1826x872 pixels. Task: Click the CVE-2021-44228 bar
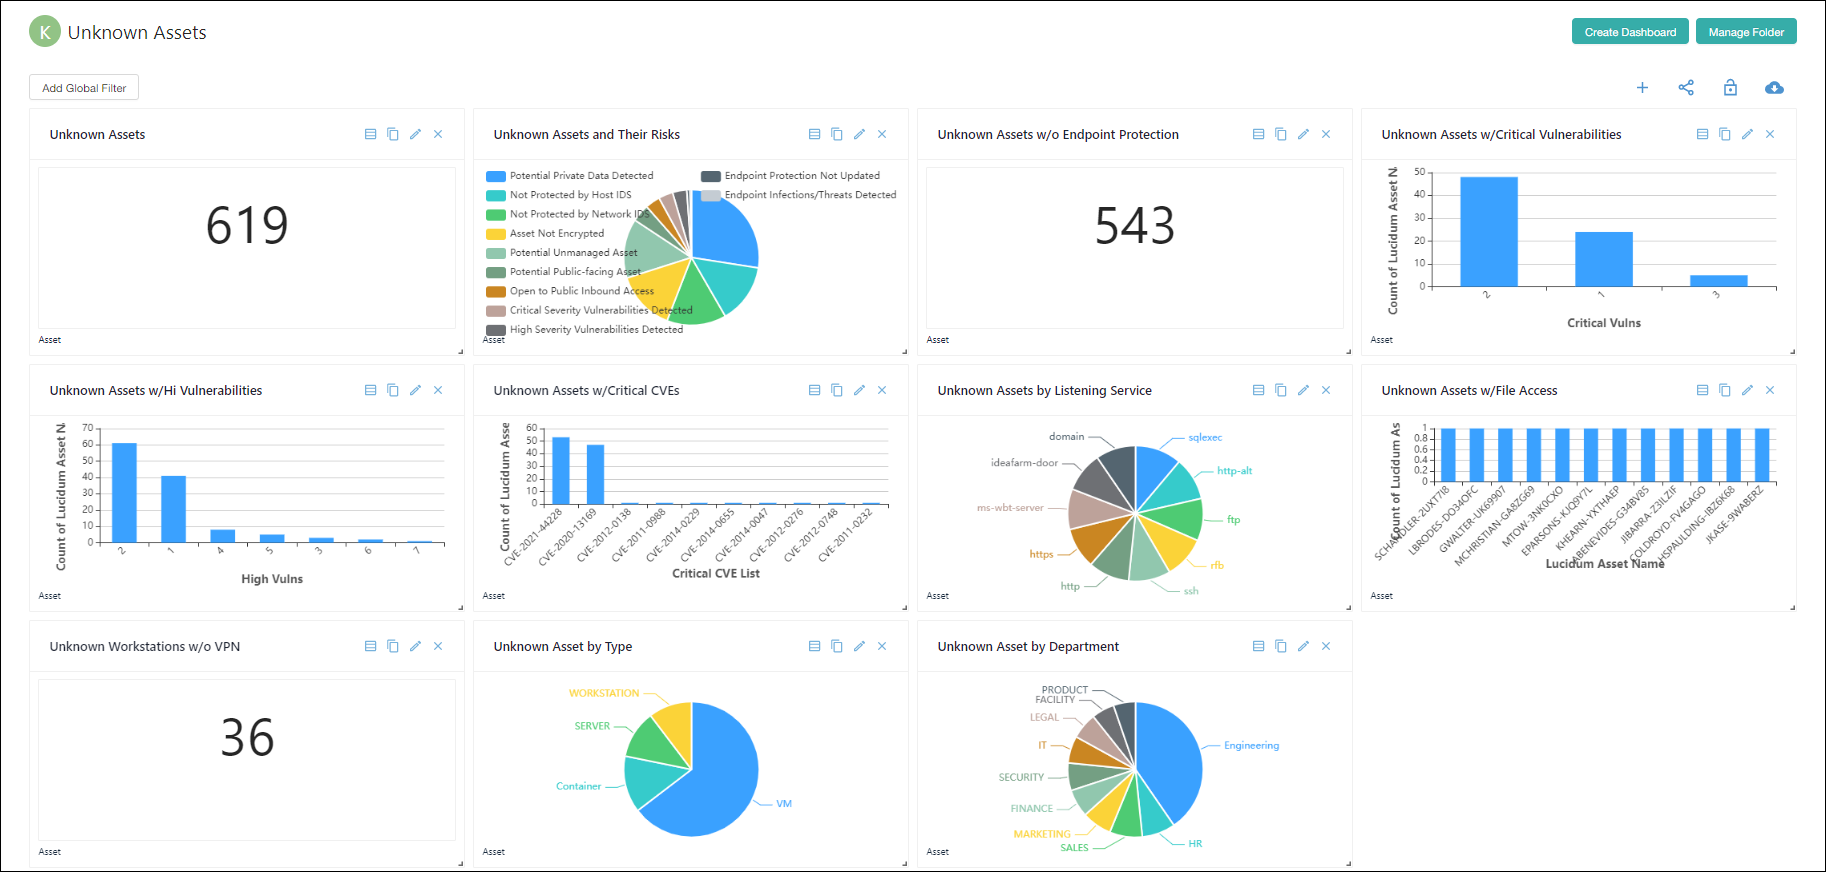[561, 470]
